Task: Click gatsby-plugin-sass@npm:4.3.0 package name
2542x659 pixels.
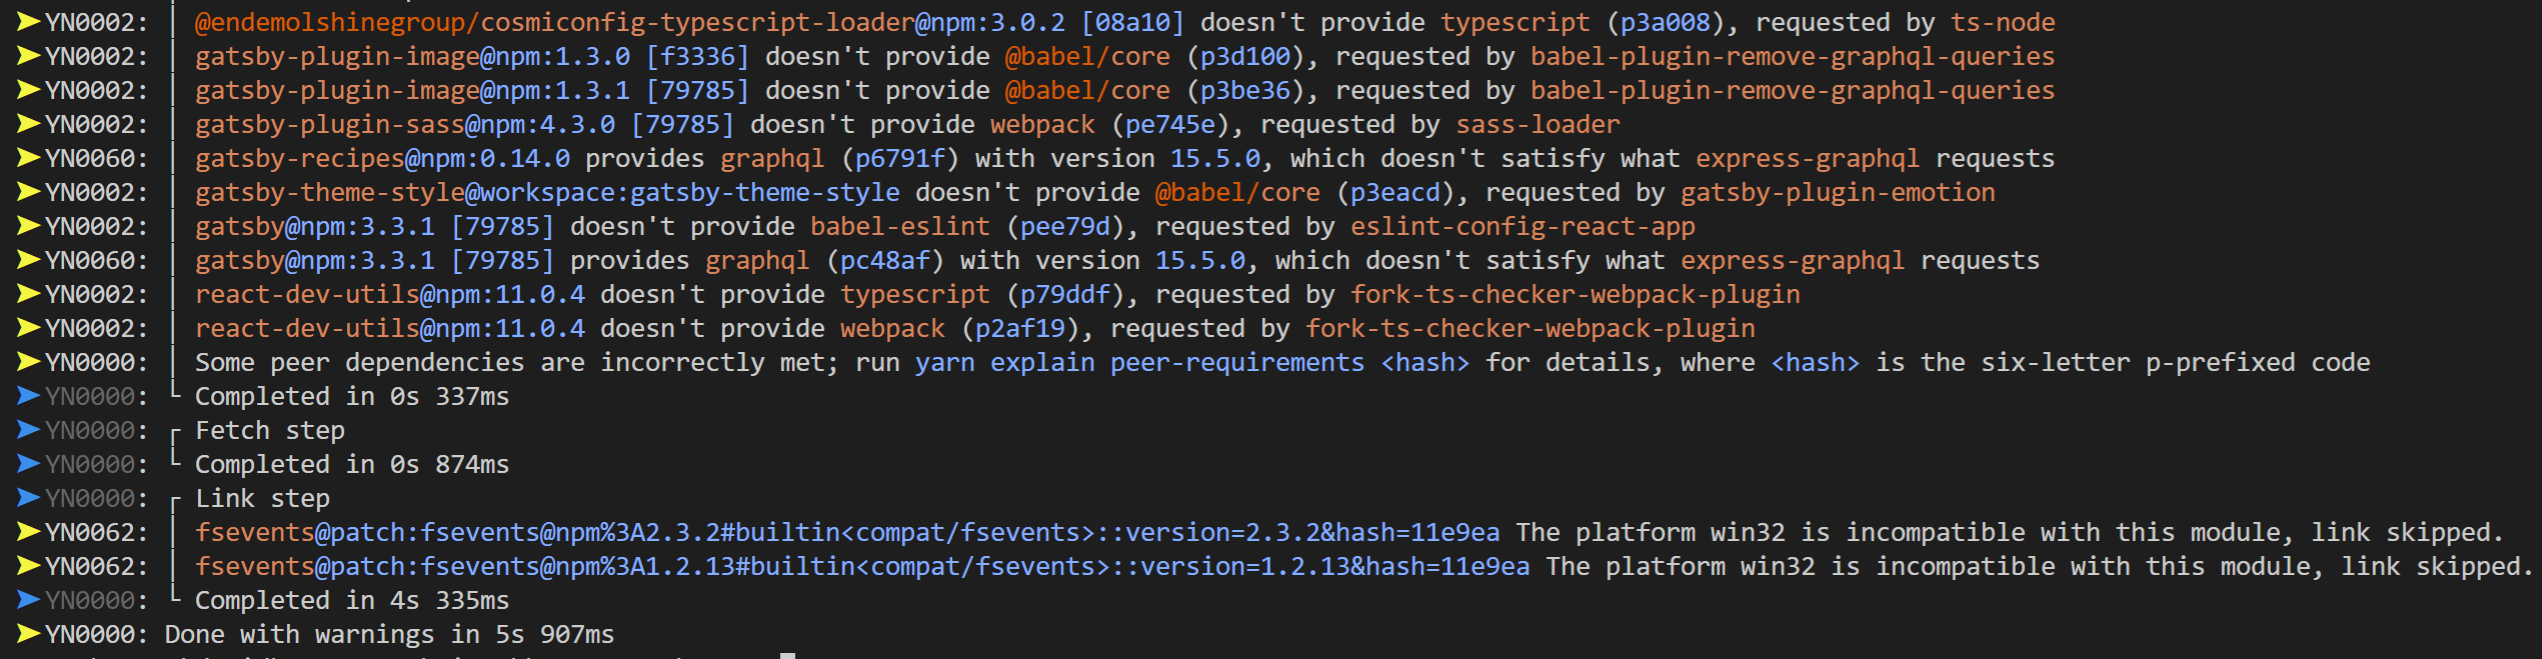Action: [x=405, y=124]
